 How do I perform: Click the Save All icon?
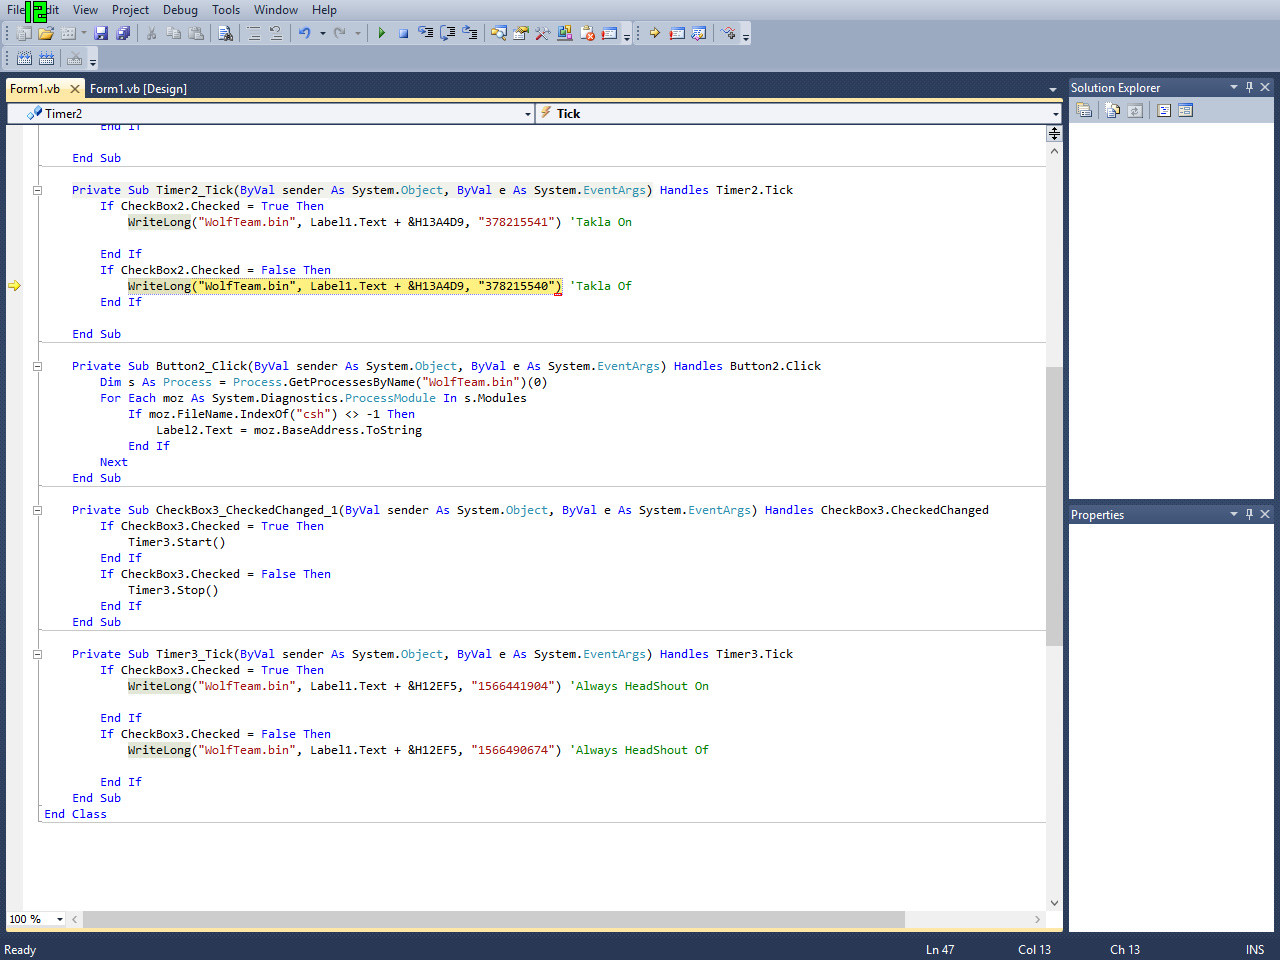pos(123,33)
